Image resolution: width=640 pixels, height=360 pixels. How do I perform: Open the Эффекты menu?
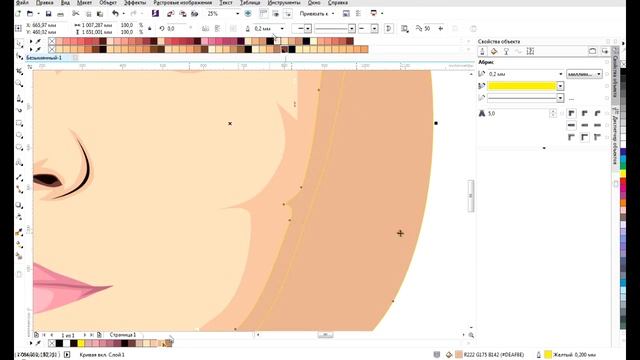tap(135, 3)
